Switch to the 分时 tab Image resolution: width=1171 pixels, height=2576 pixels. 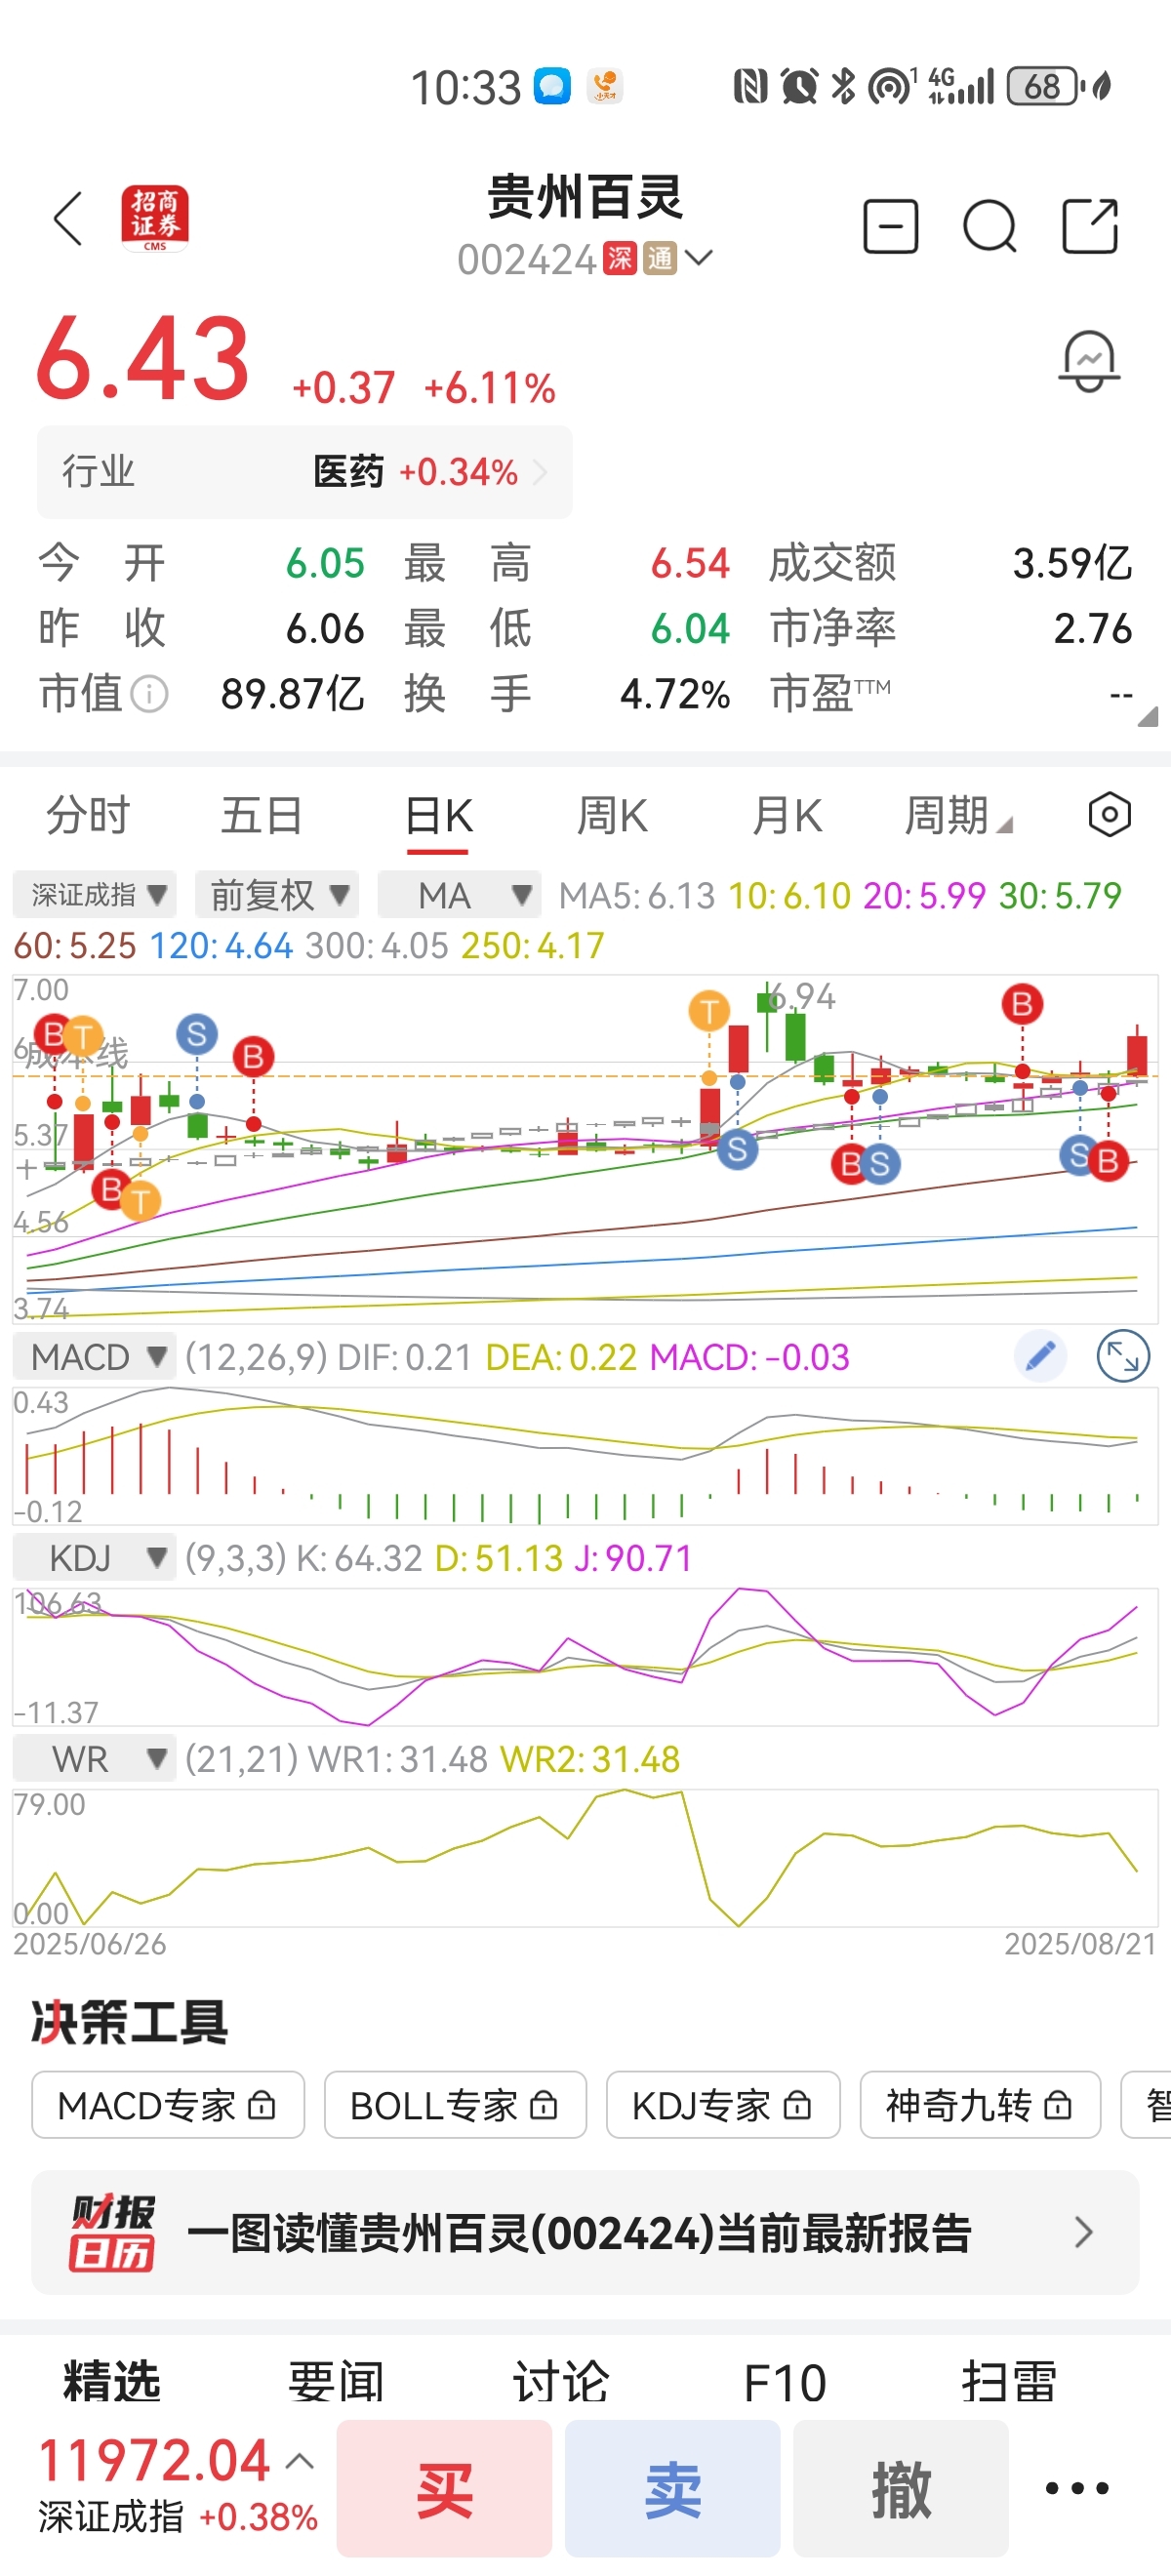pyautogui.click(x=88, y=815)
